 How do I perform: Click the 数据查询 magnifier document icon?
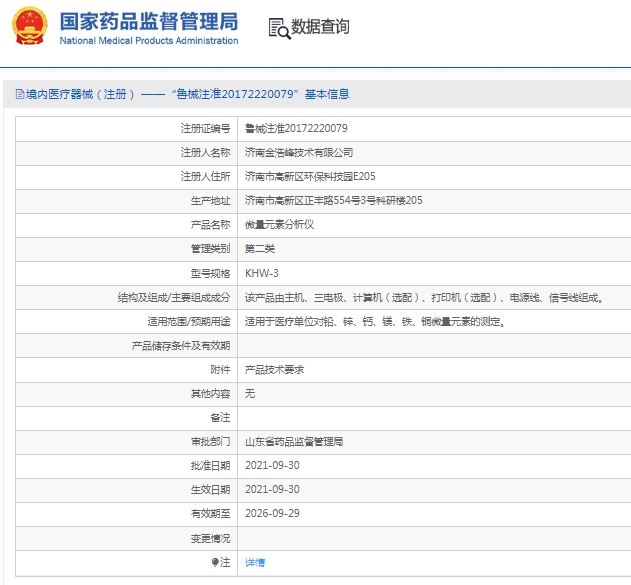279,29
